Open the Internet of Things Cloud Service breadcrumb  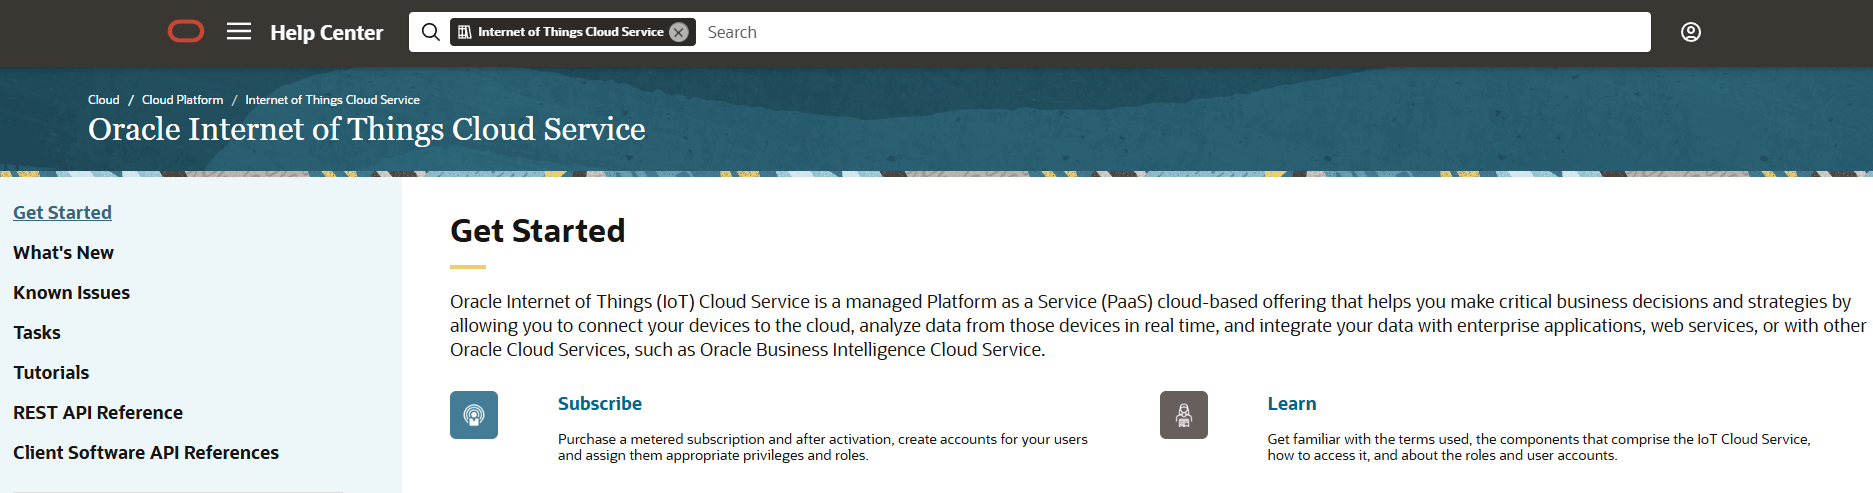pos(332,100)
